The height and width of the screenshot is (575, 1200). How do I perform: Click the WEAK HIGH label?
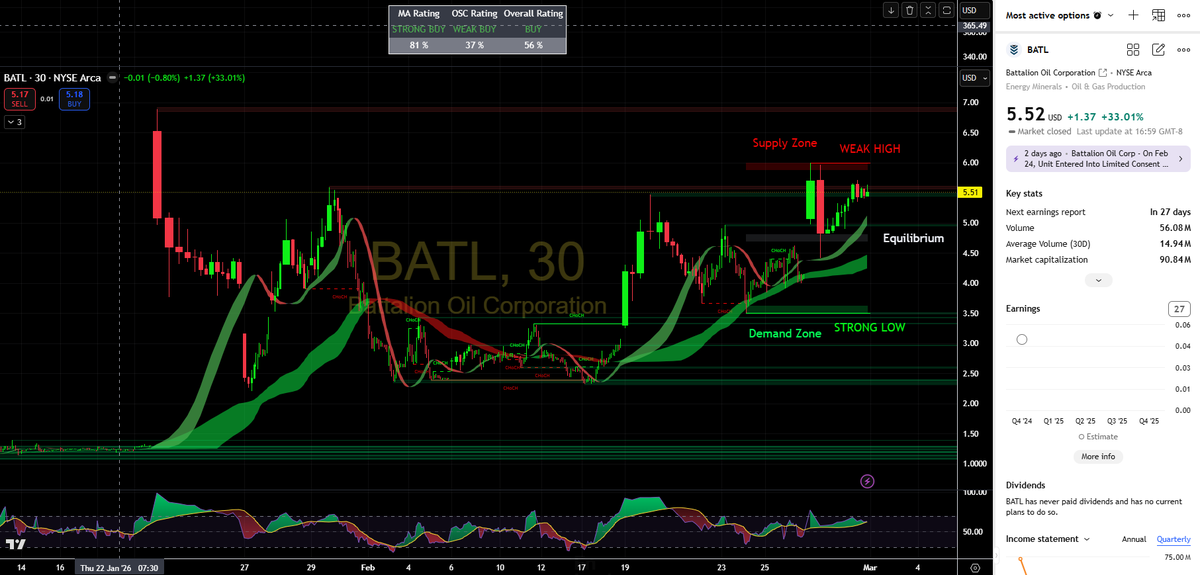(x=870, y=149)
